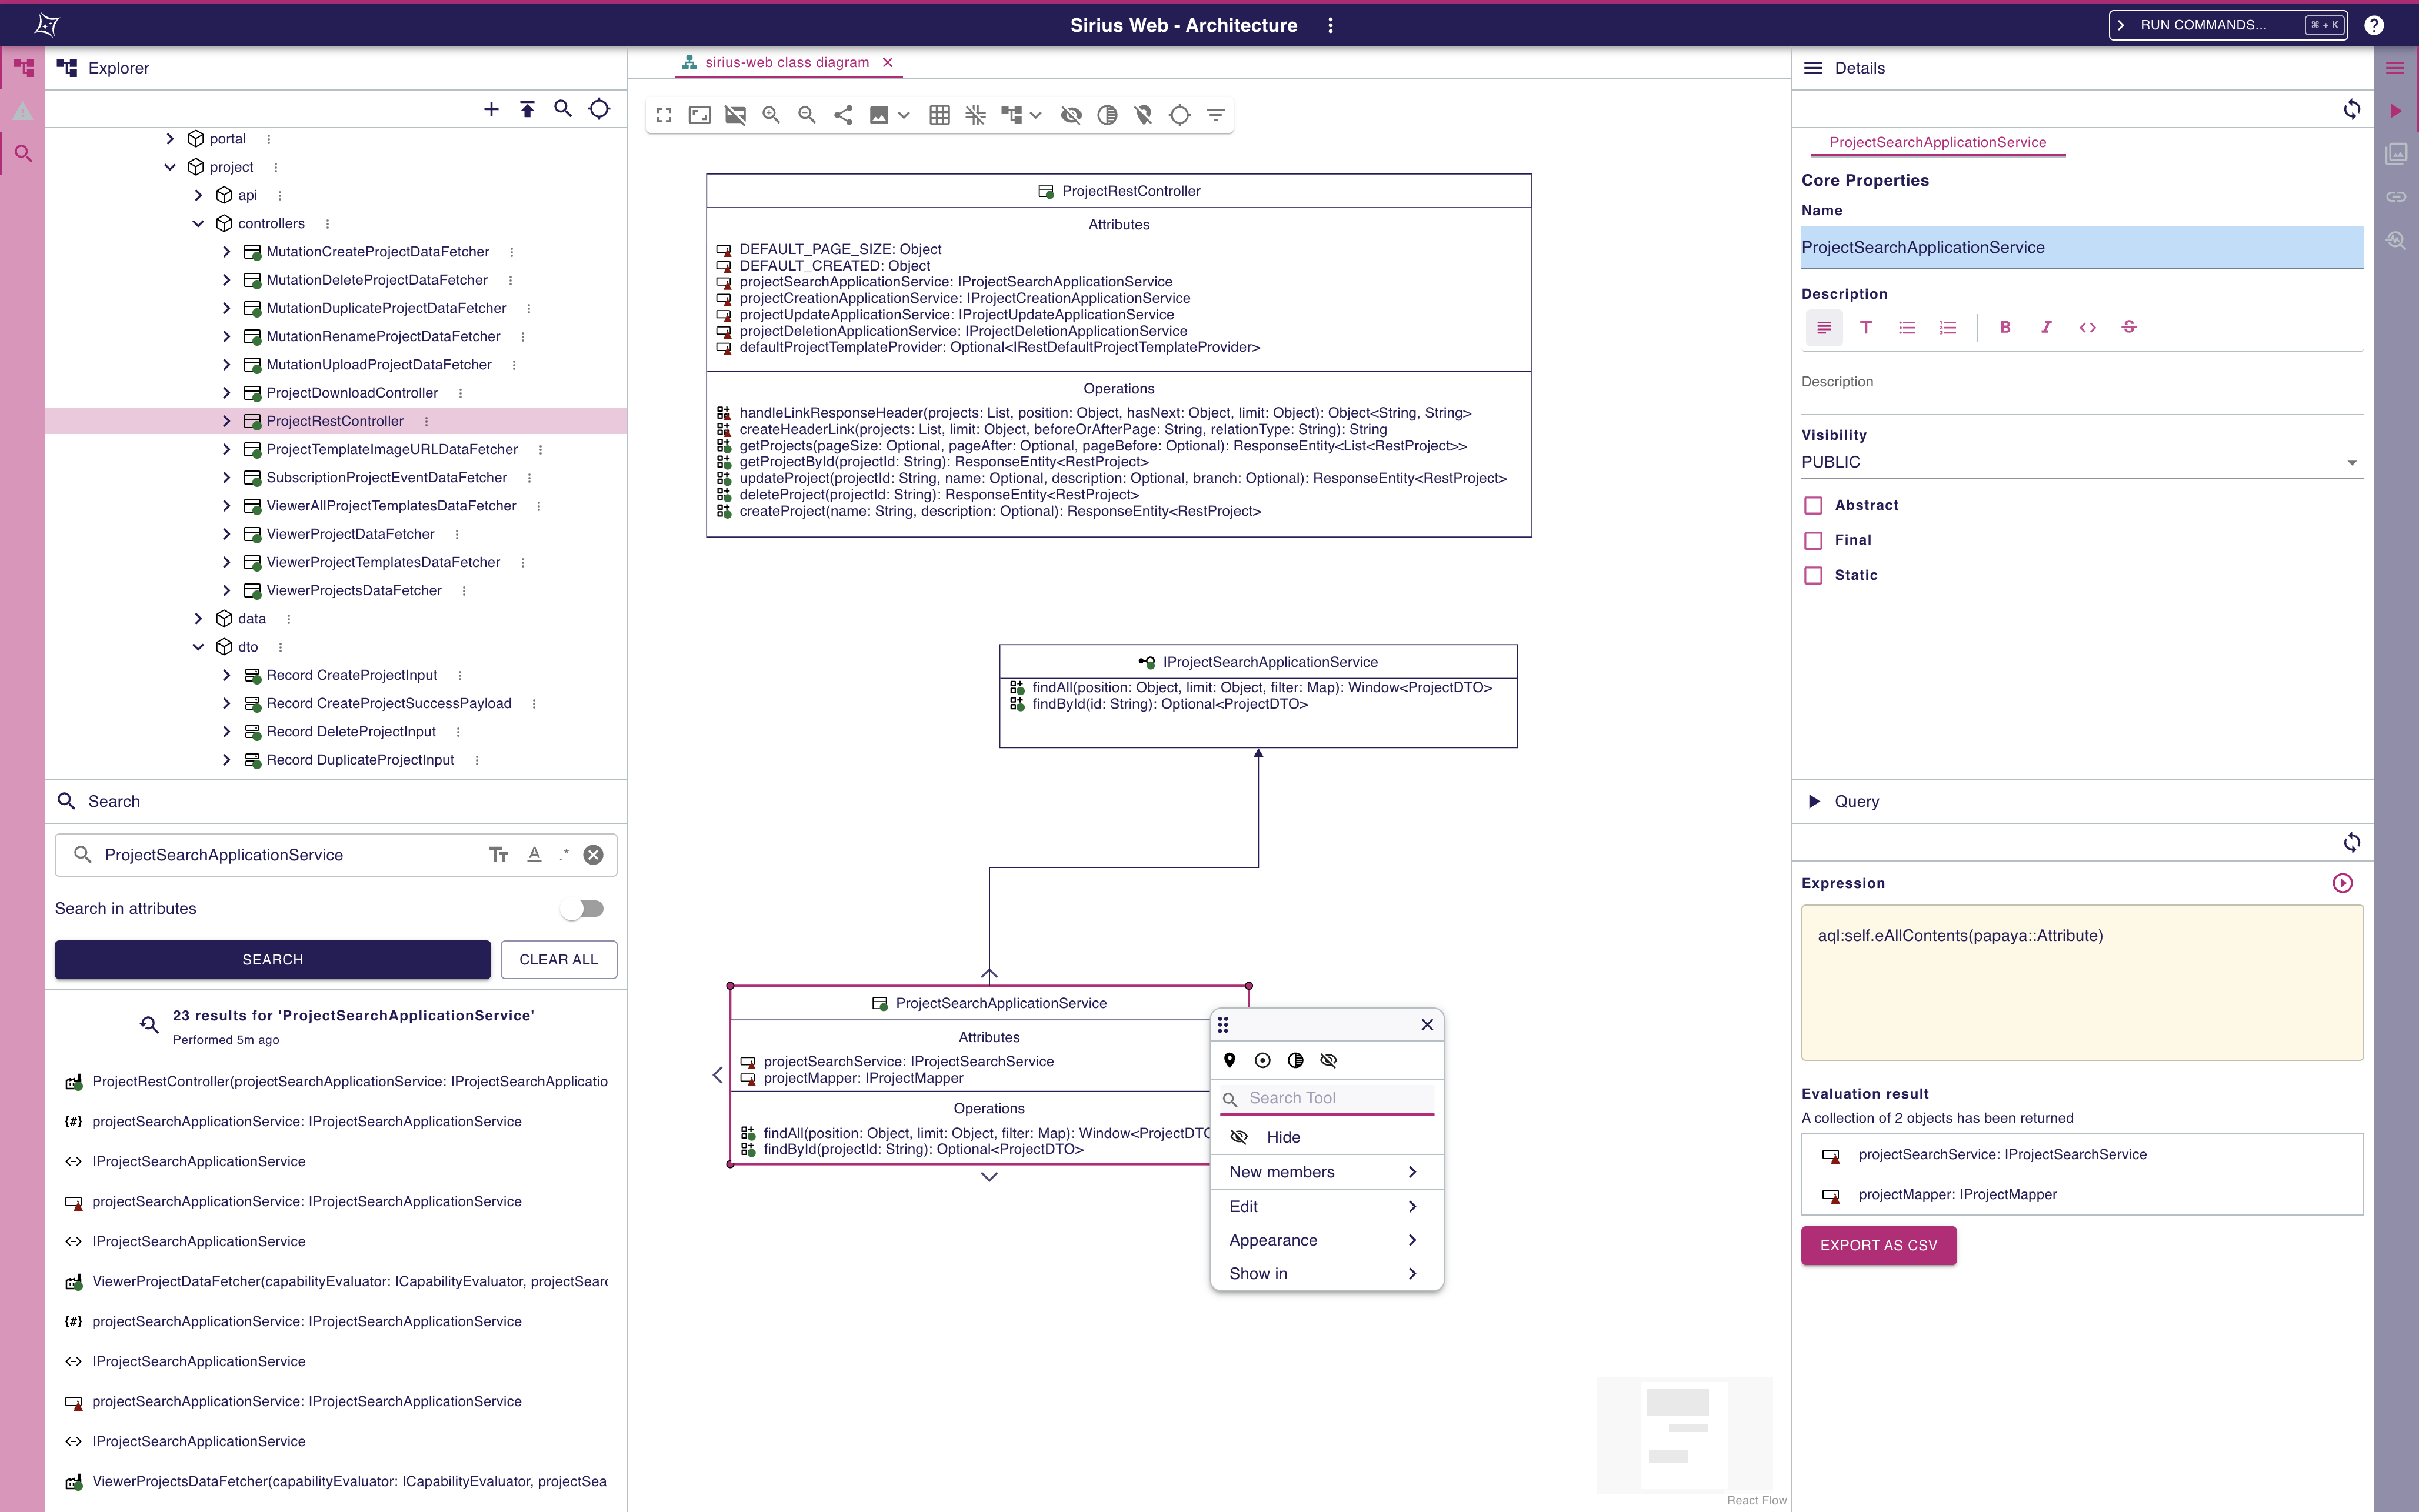
Task: Click the help question mark icon
Action: point(2374,25)
